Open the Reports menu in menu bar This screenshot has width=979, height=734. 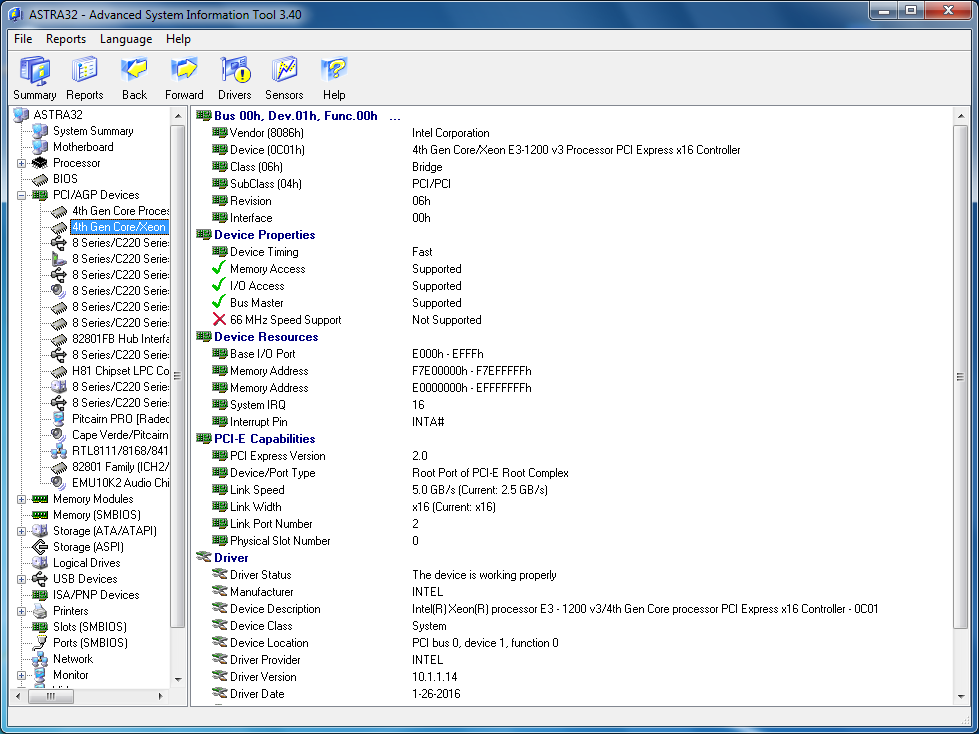(x=66, y=39)
